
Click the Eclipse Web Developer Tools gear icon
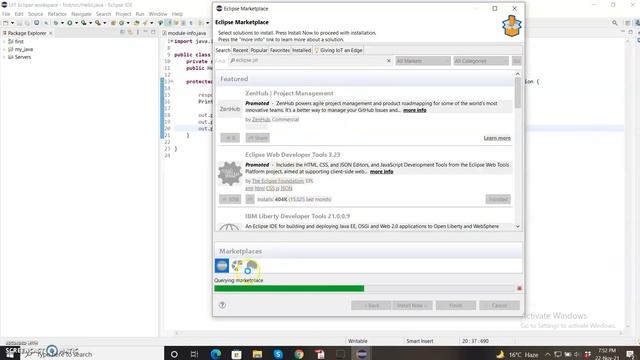click(x=230, y=173)
